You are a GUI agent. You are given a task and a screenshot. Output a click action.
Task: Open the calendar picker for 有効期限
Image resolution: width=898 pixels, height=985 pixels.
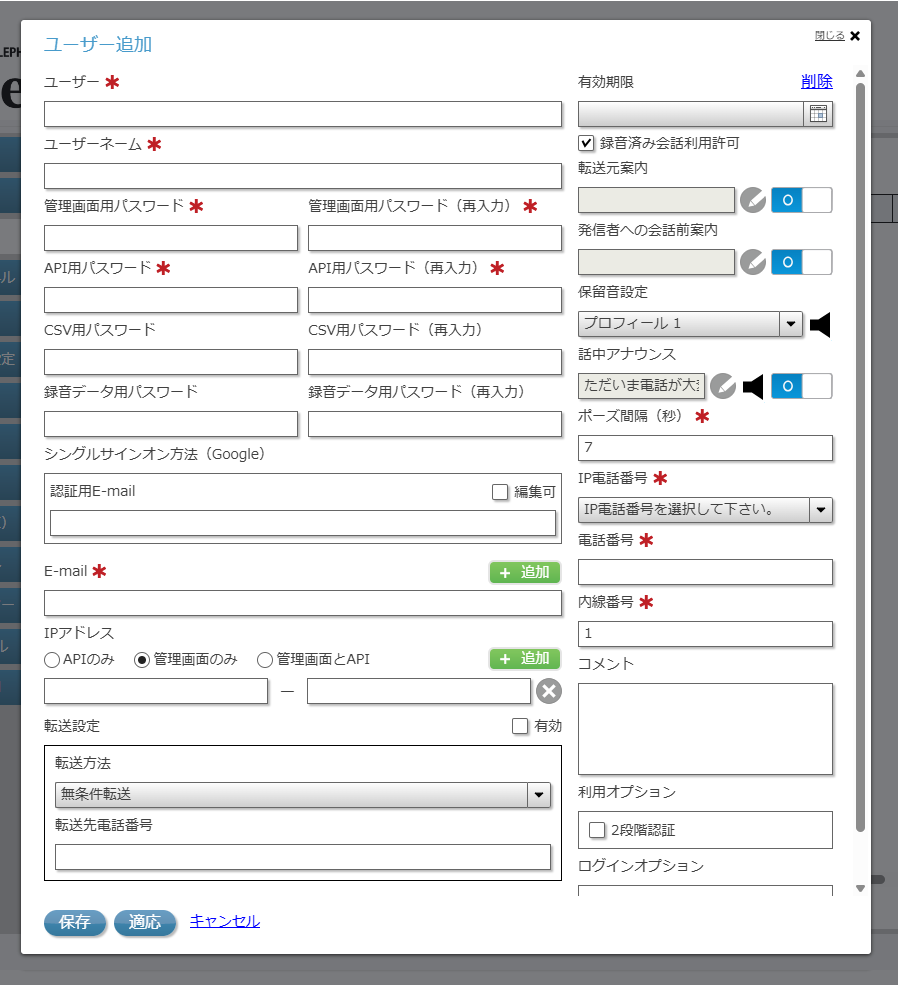pos(819,113)
